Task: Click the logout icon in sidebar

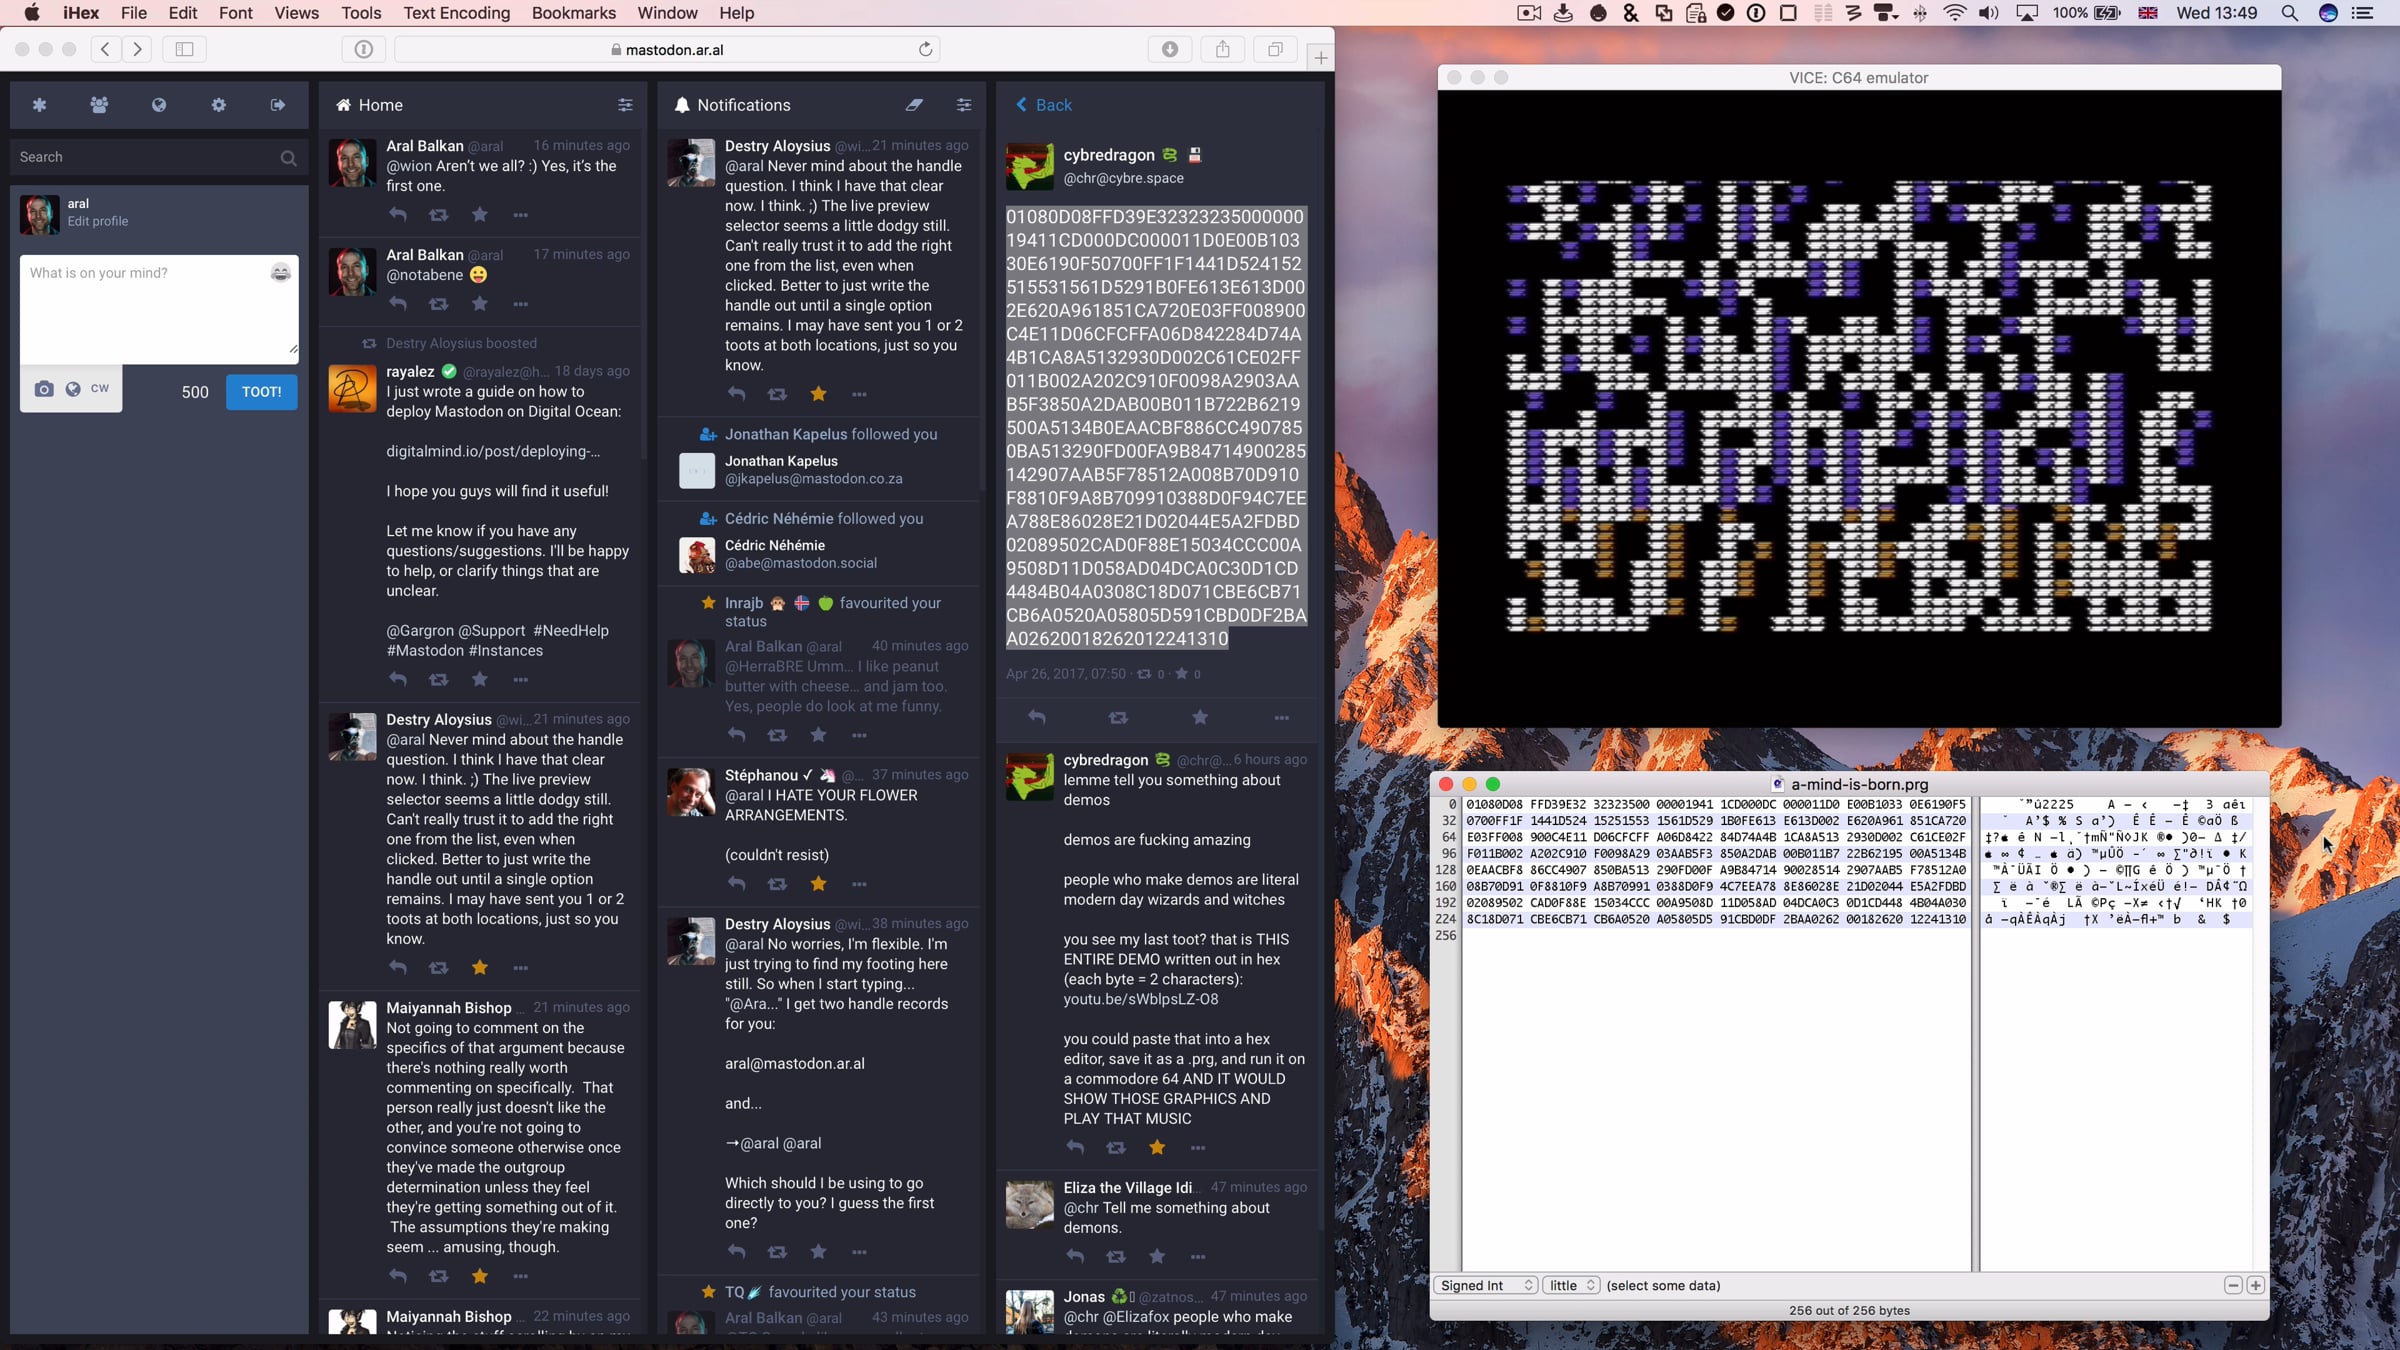Action: 278,105
